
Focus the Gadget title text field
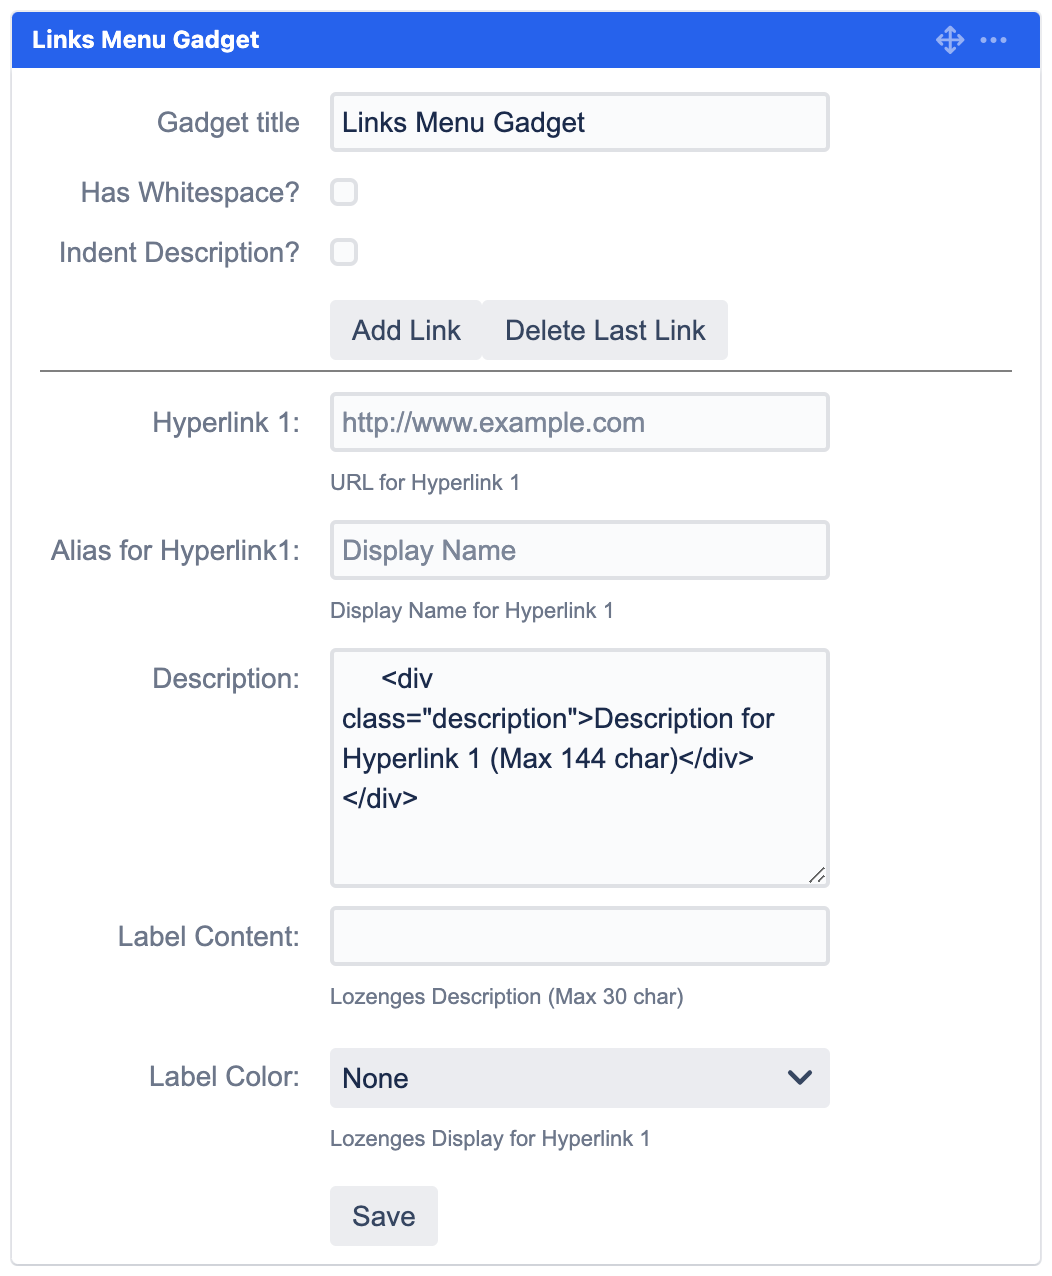[579, 122]
